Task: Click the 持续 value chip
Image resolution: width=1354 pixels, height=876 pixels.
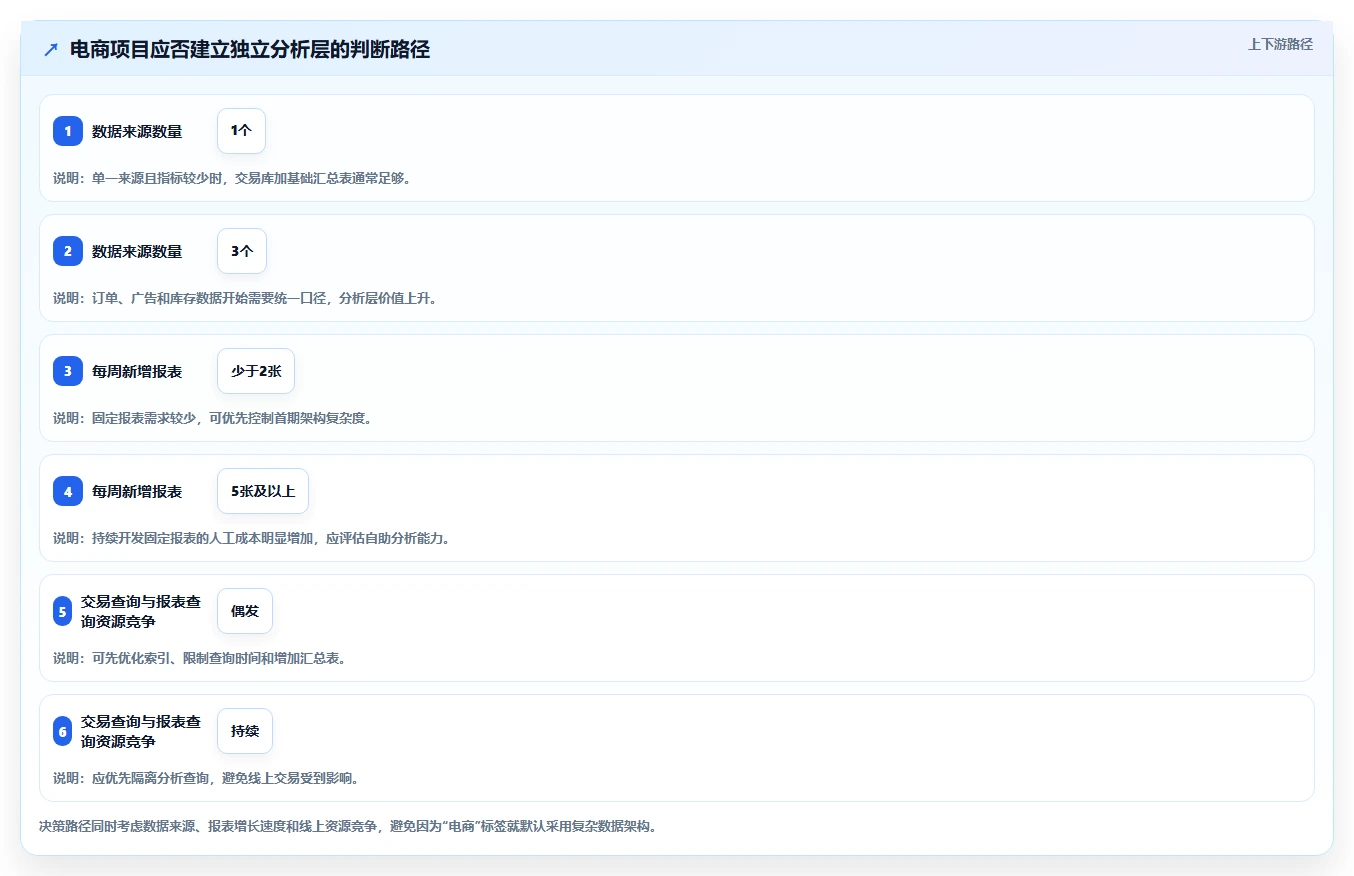Action: tap(245, 731)
